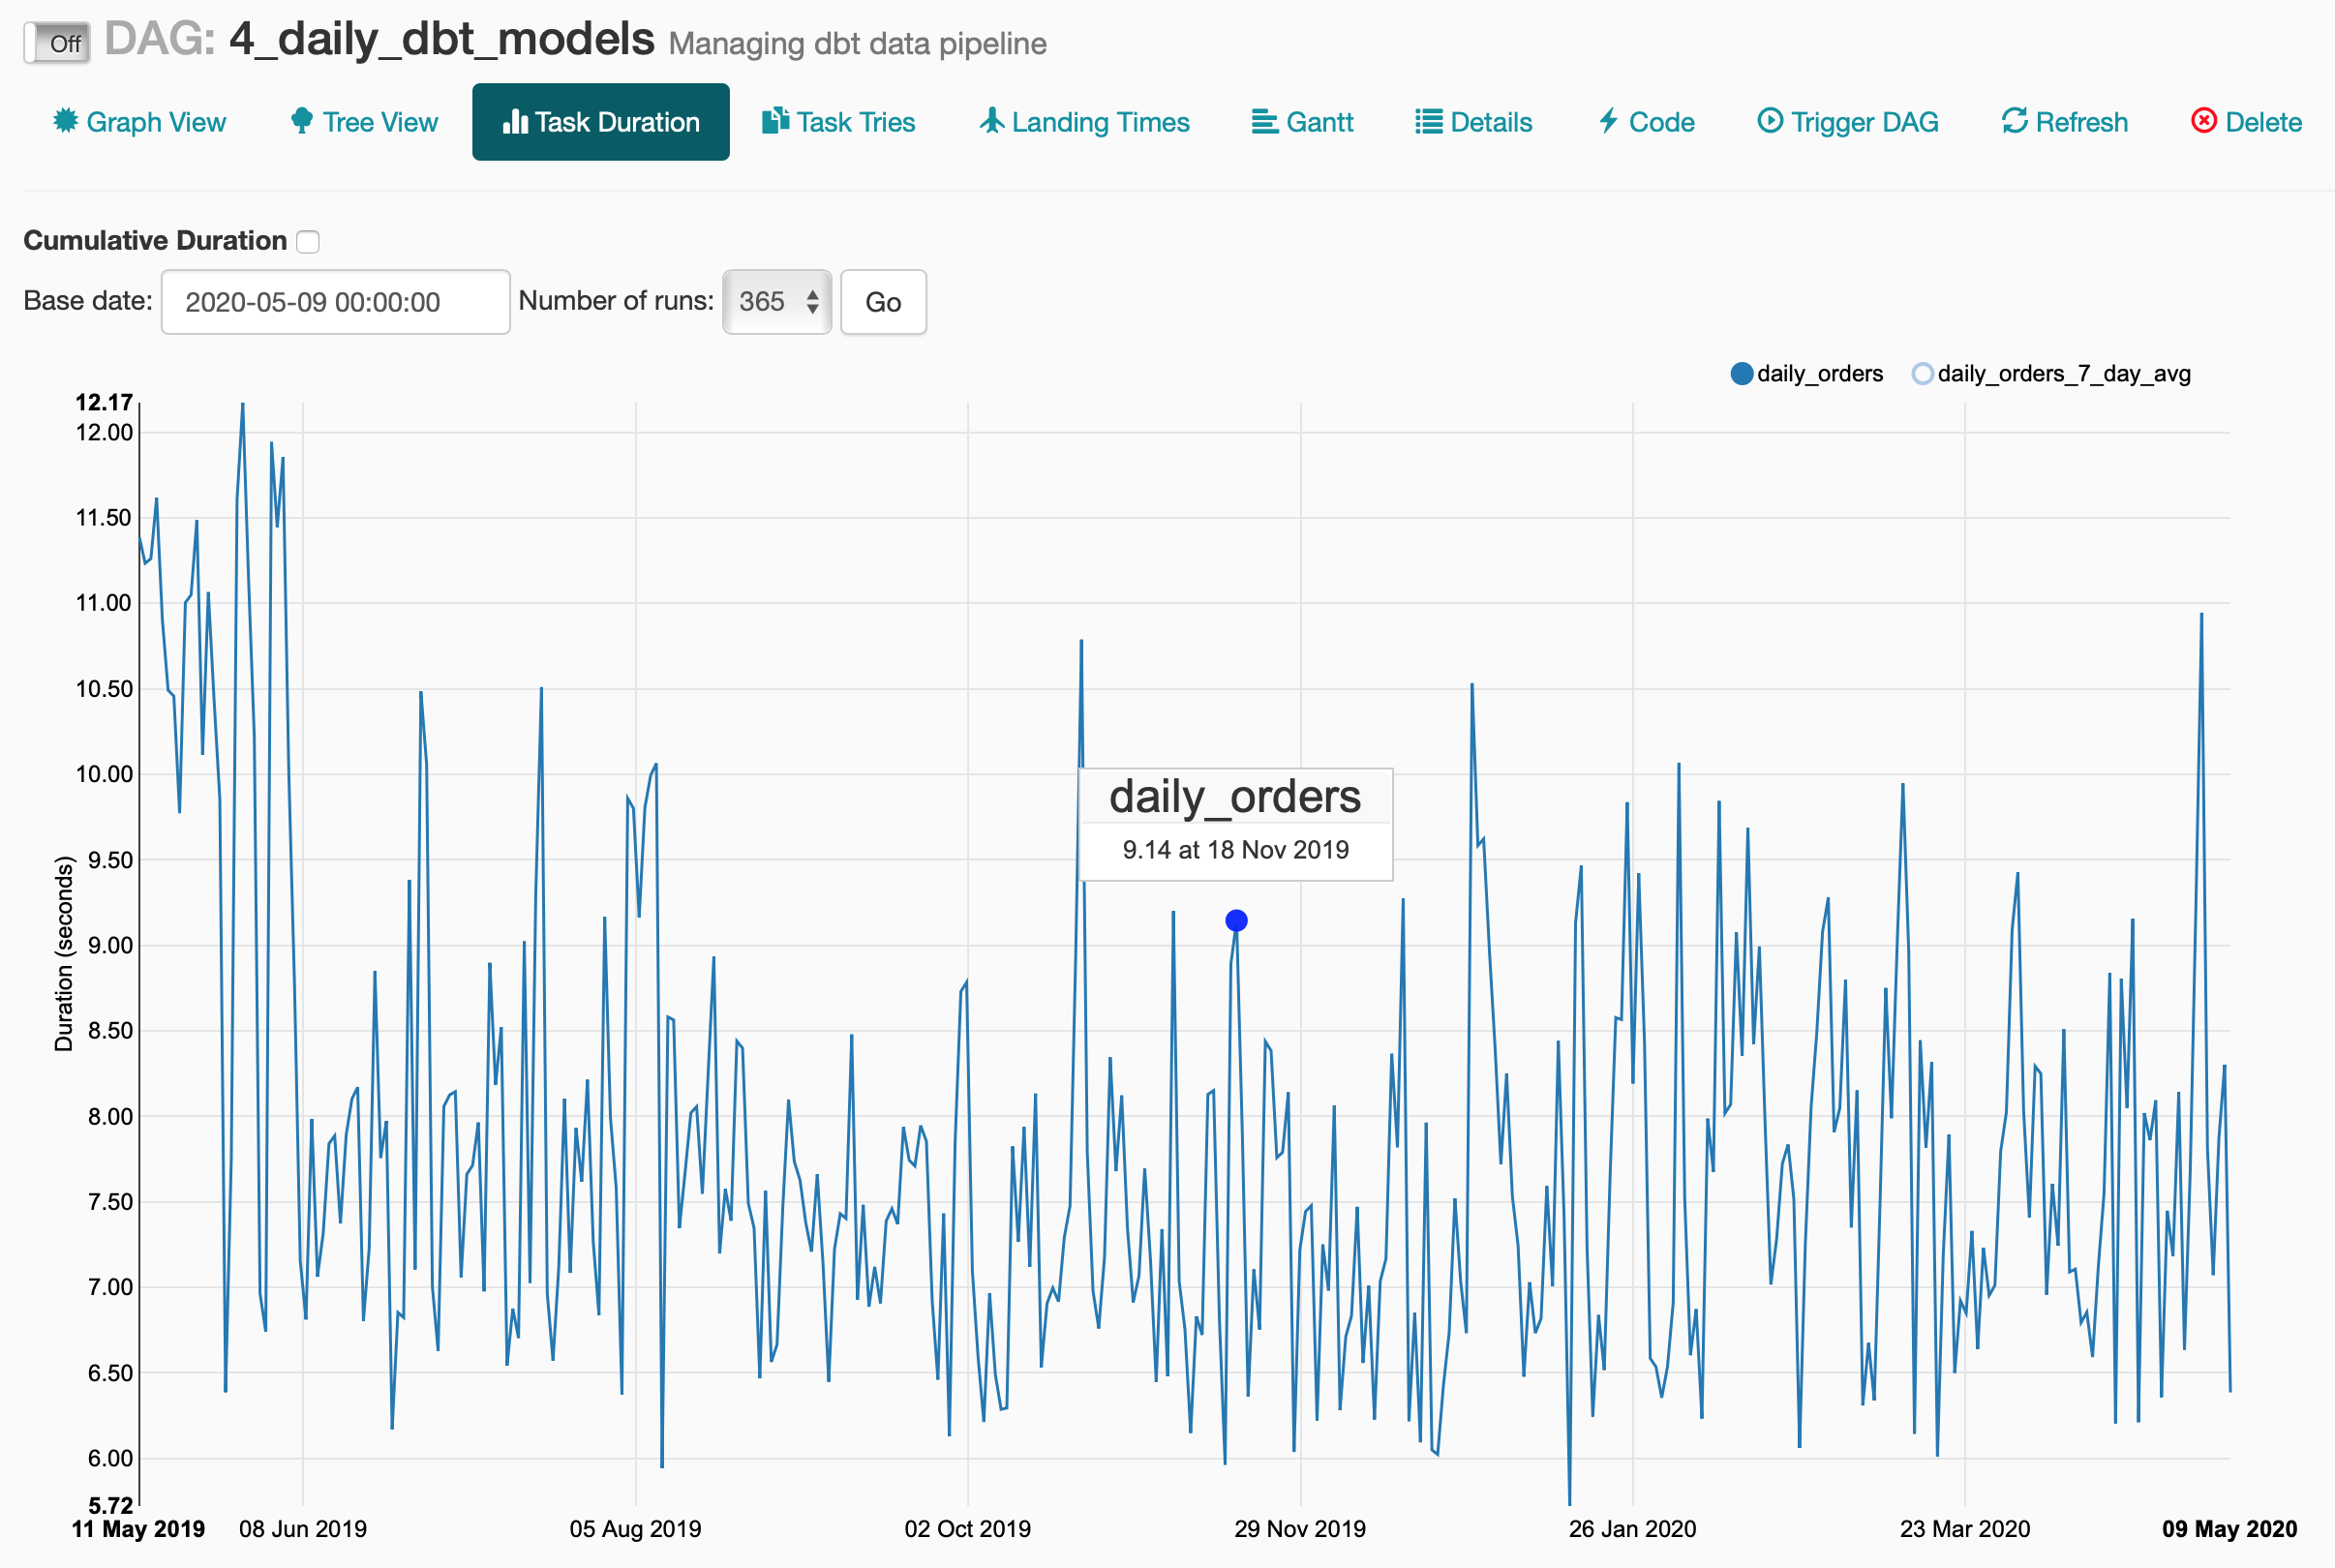Click the Gantt bars icon
The height and width of the screenshot is (1568, 2335).
[x=1264, y=122]
